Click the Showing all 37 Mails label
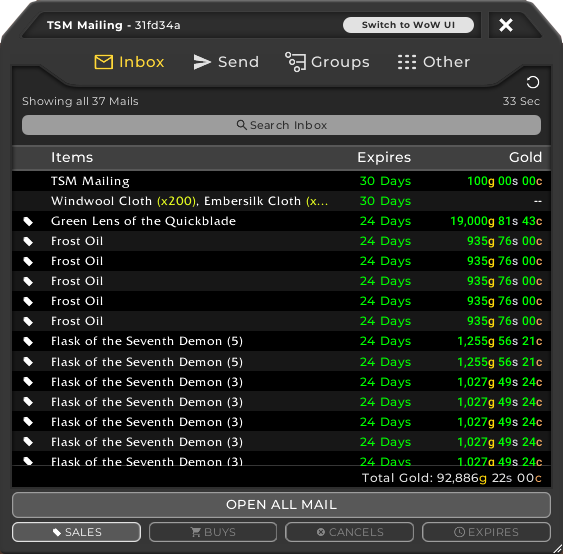The image size is (563, 554). point(80,101)
